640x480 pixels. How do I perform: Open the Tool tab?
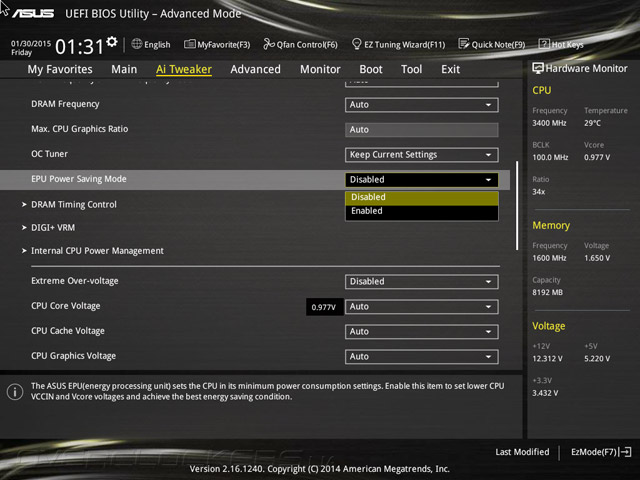click(411, 69)
